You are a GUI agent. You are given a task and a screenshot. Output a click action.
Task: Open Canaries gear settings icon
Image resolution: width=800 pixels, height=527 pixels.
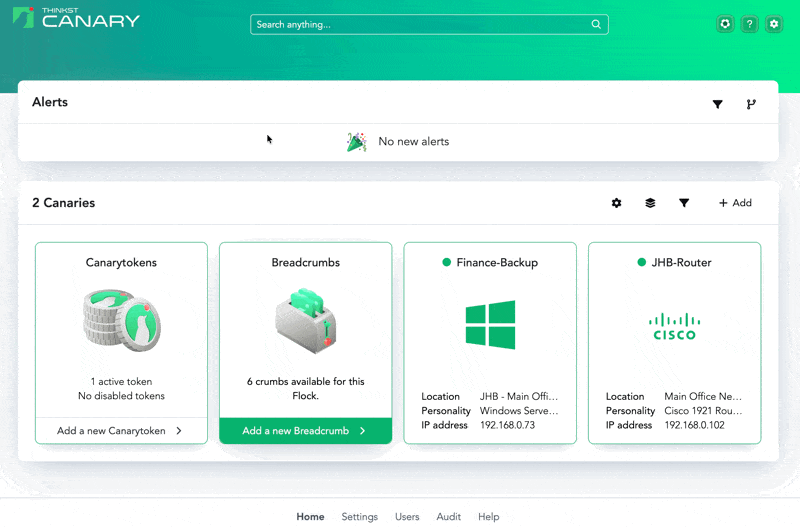pyautogui.click(x=616, y=203)
